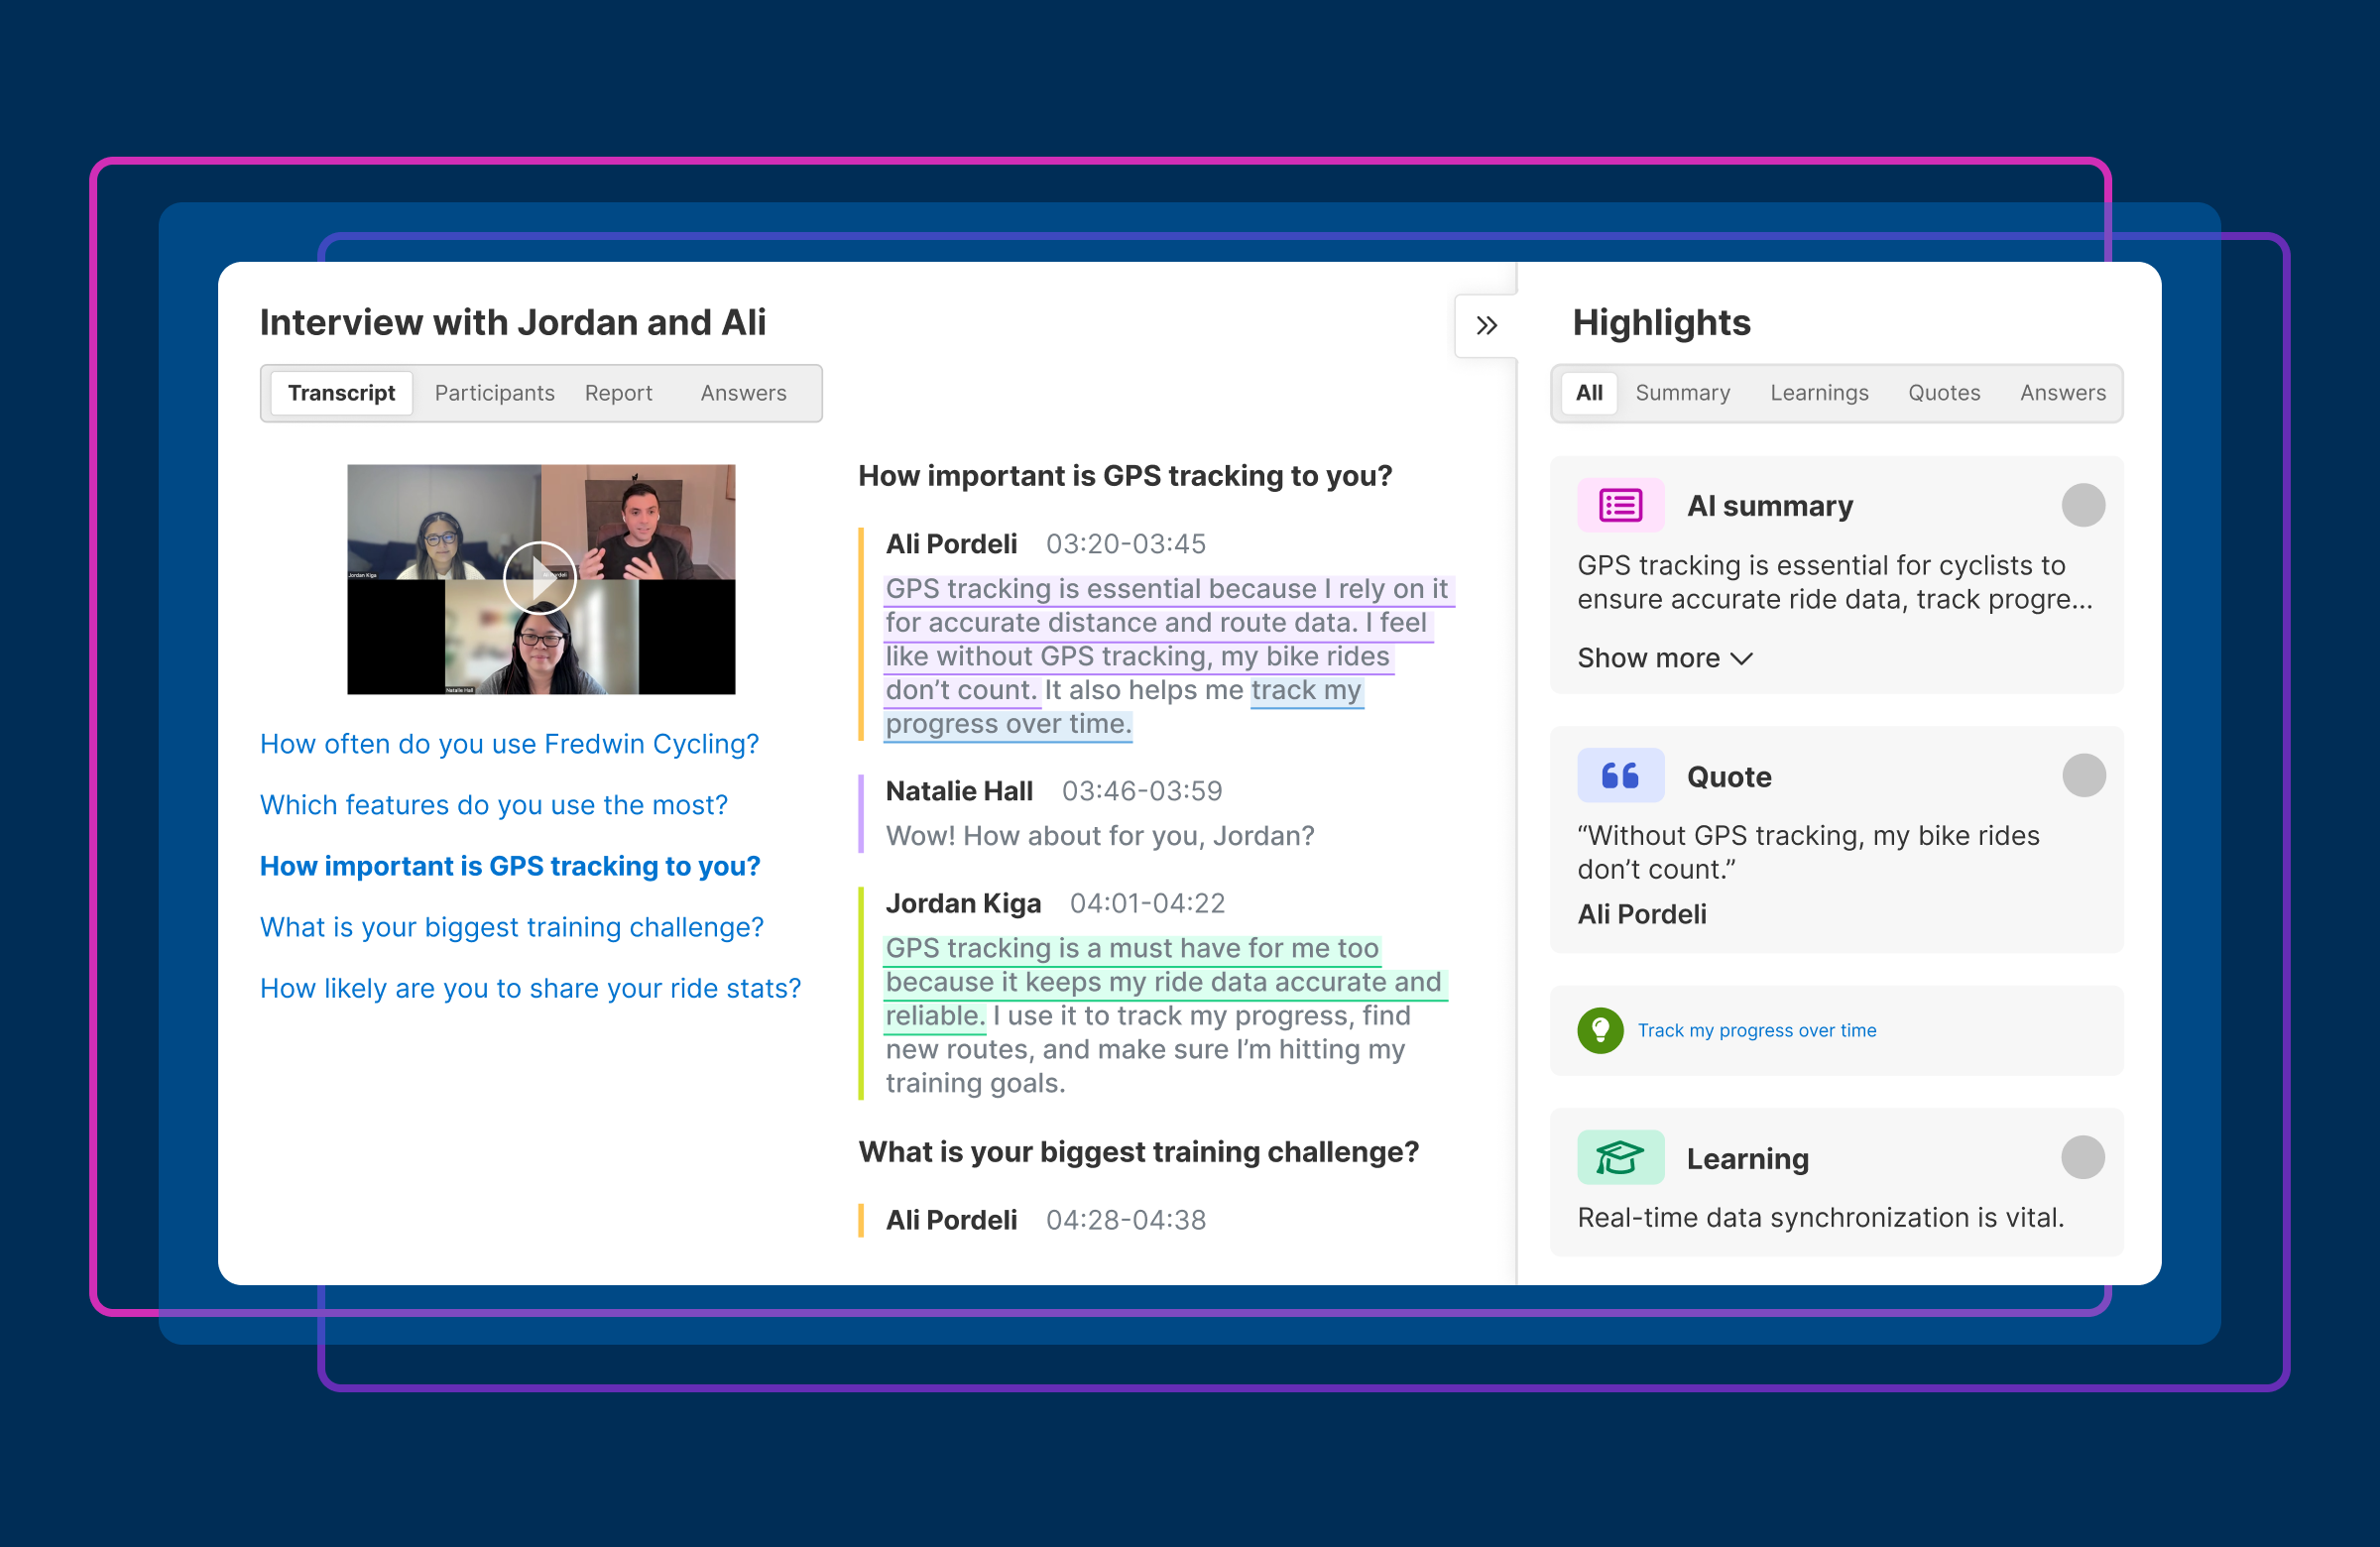Toggle the Learning card's round selector

coord(2083,1158)
